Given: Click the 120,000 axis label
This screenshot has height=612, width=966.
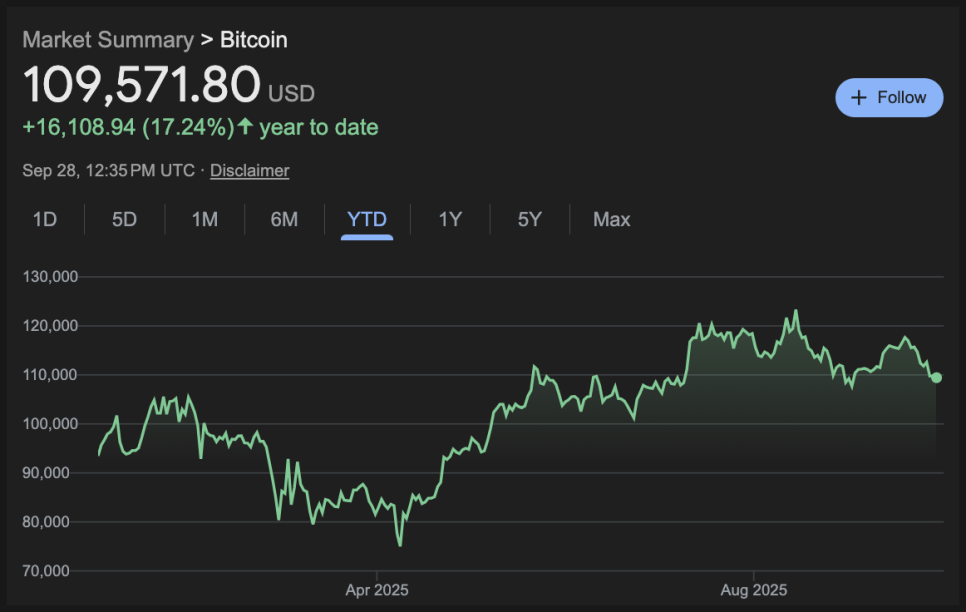Looking at the screenshot, I should coord(51,325).
